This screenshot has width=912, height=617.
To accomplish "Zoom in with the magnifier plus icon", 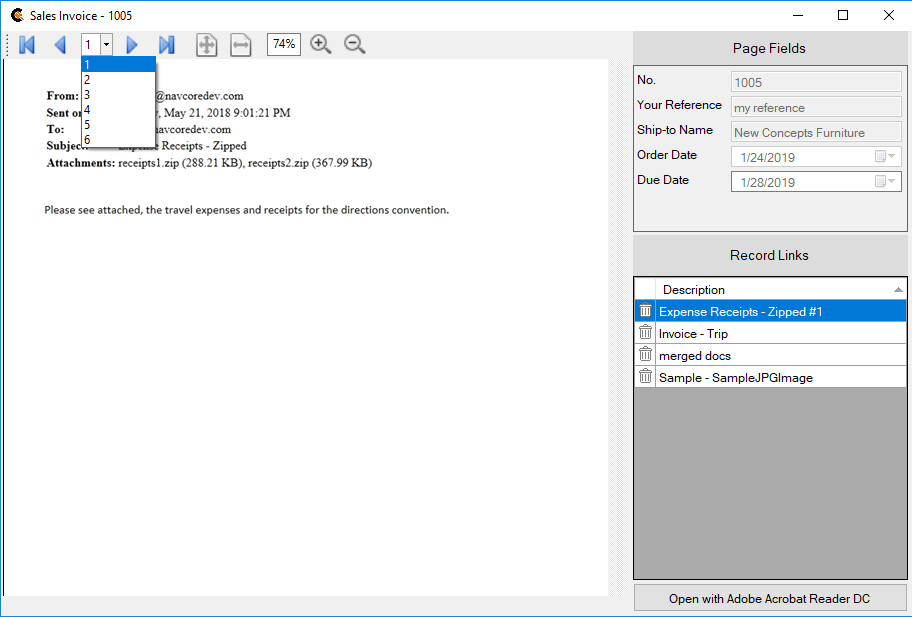I will [x=320, y=44].
